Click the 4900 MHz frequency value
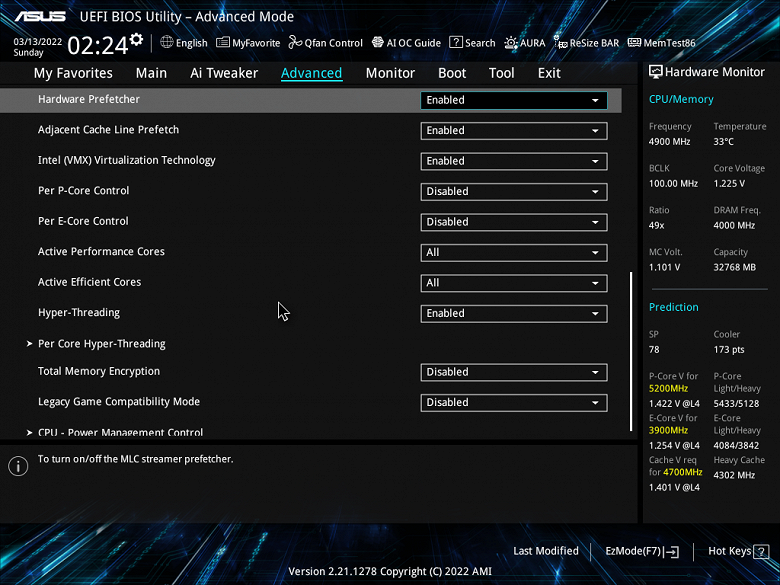This screenshot has height=585, width=780. coord(670,142)
